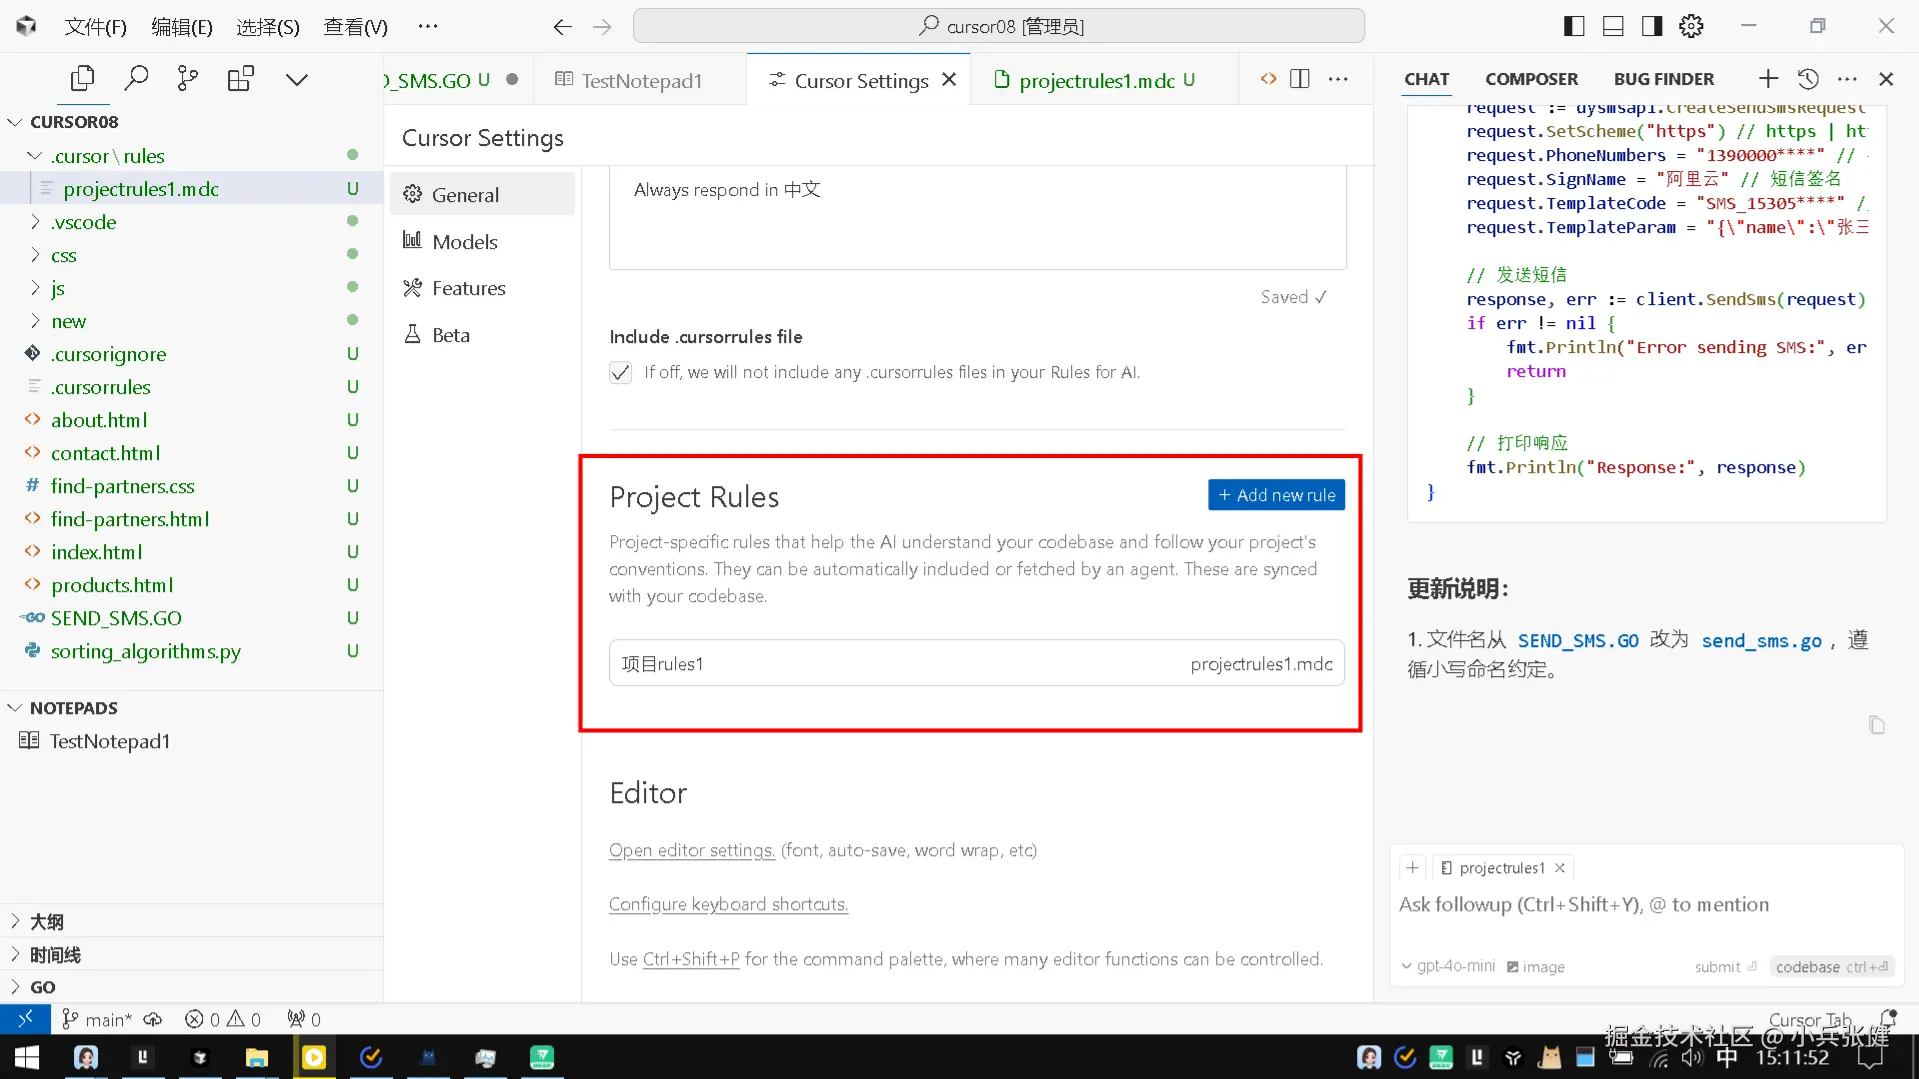This screenshot has height=1079, width=1919.
Task: Toggle the bottom panel layout icon
Action: [x=1613, y=27]
